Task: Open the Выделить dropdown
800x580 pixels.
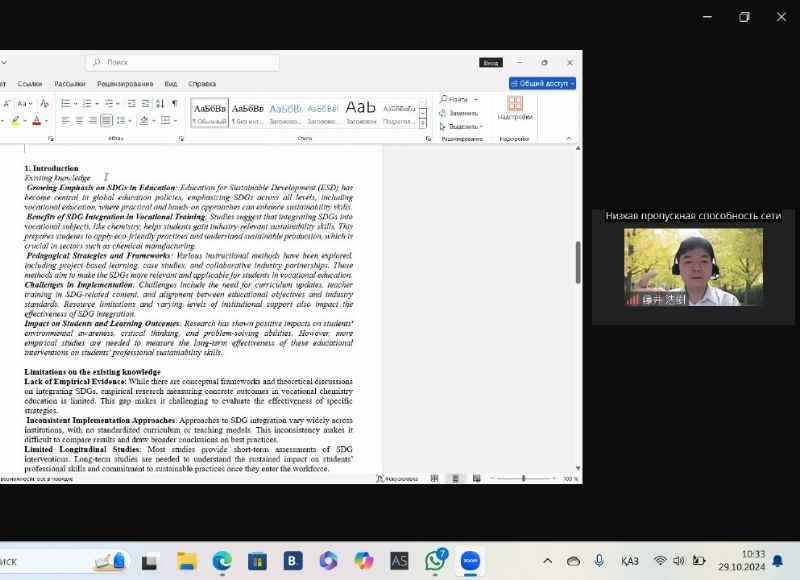Action: 462,127
